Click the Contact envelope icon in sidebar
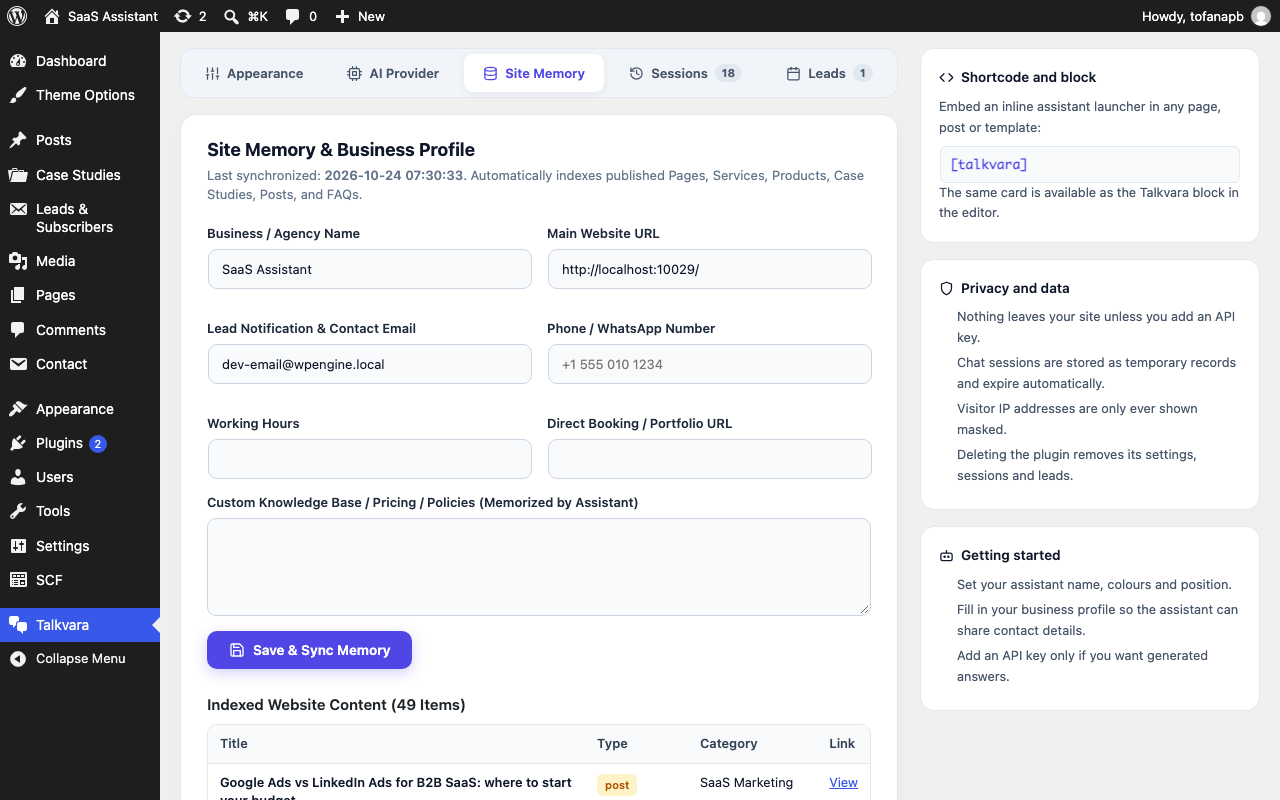 click(x=18, y=364)
